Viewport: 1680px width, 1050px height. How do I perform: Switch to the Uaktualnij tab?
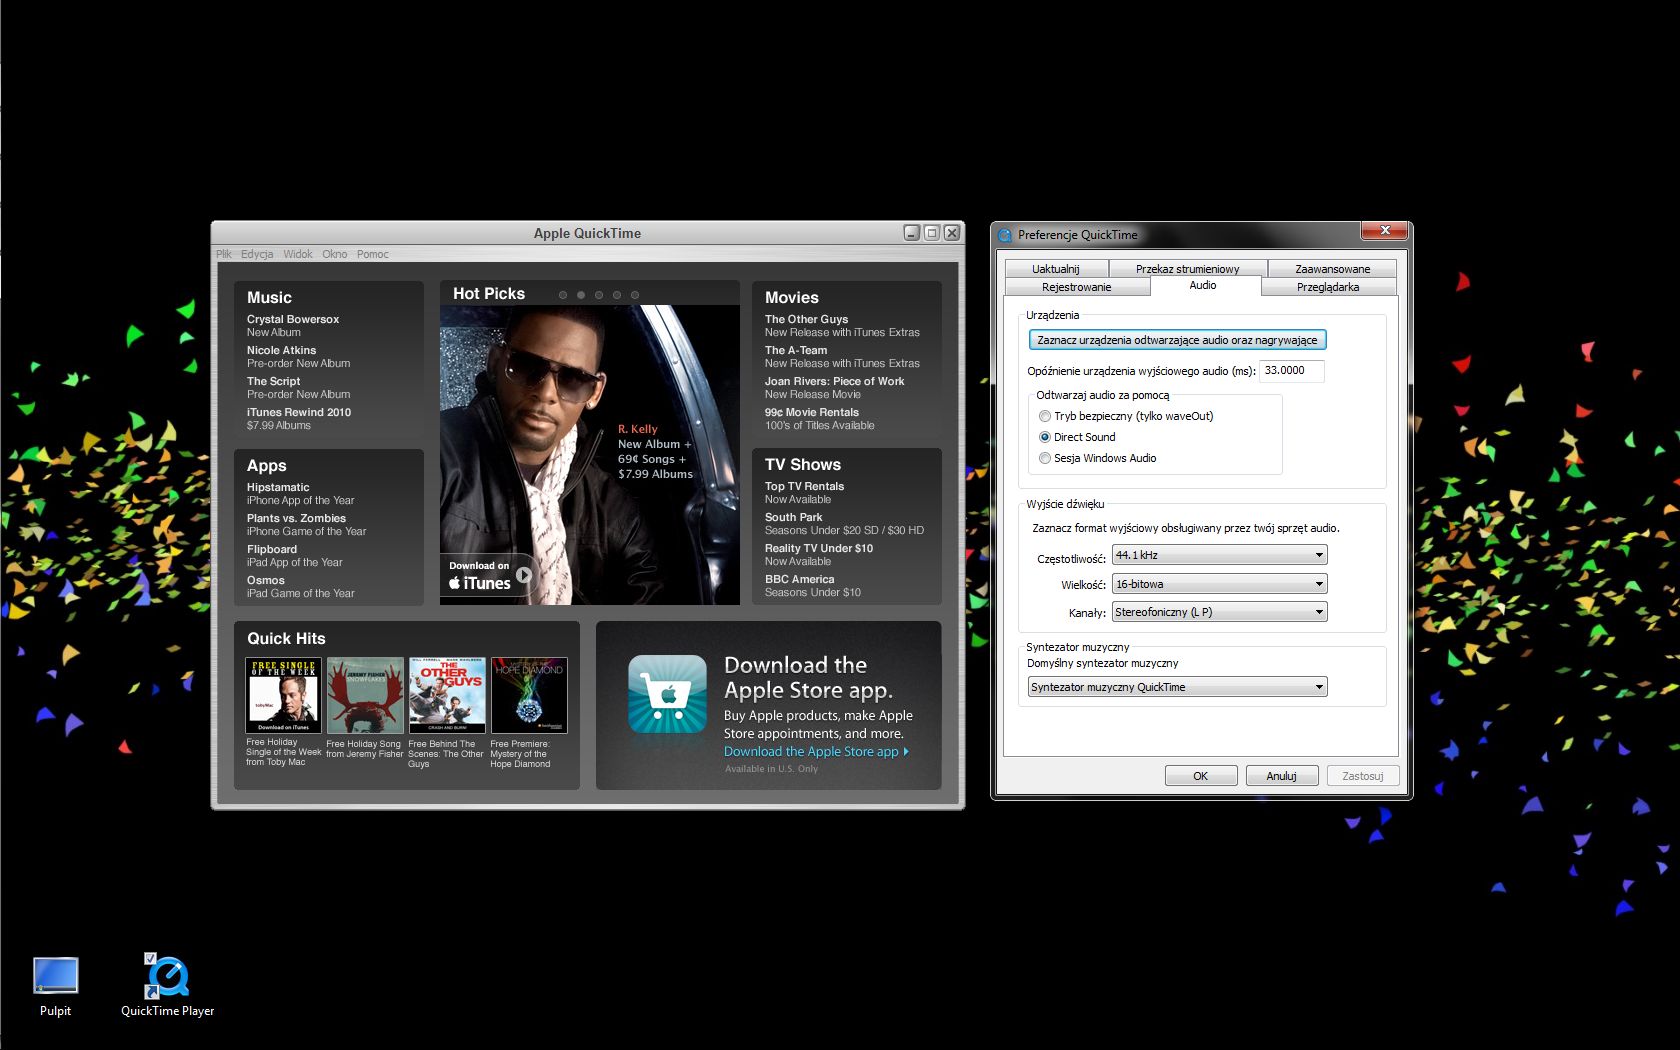coord(1056,269)
